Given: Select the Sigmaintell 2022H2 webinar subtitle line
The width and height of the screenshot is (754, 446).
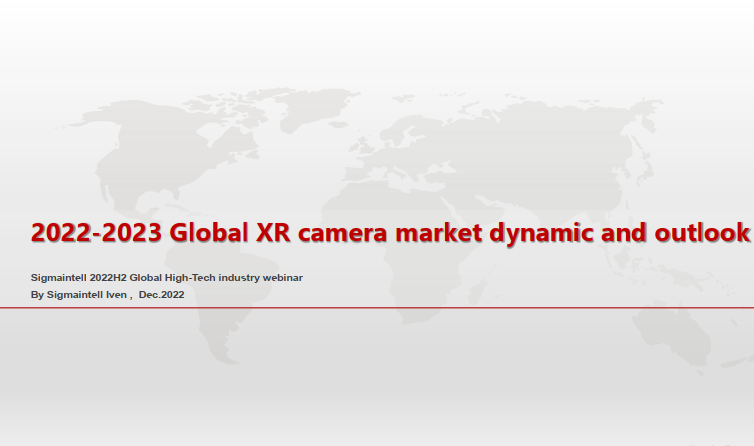Looking at the screenshot, I should click(166, 276).
